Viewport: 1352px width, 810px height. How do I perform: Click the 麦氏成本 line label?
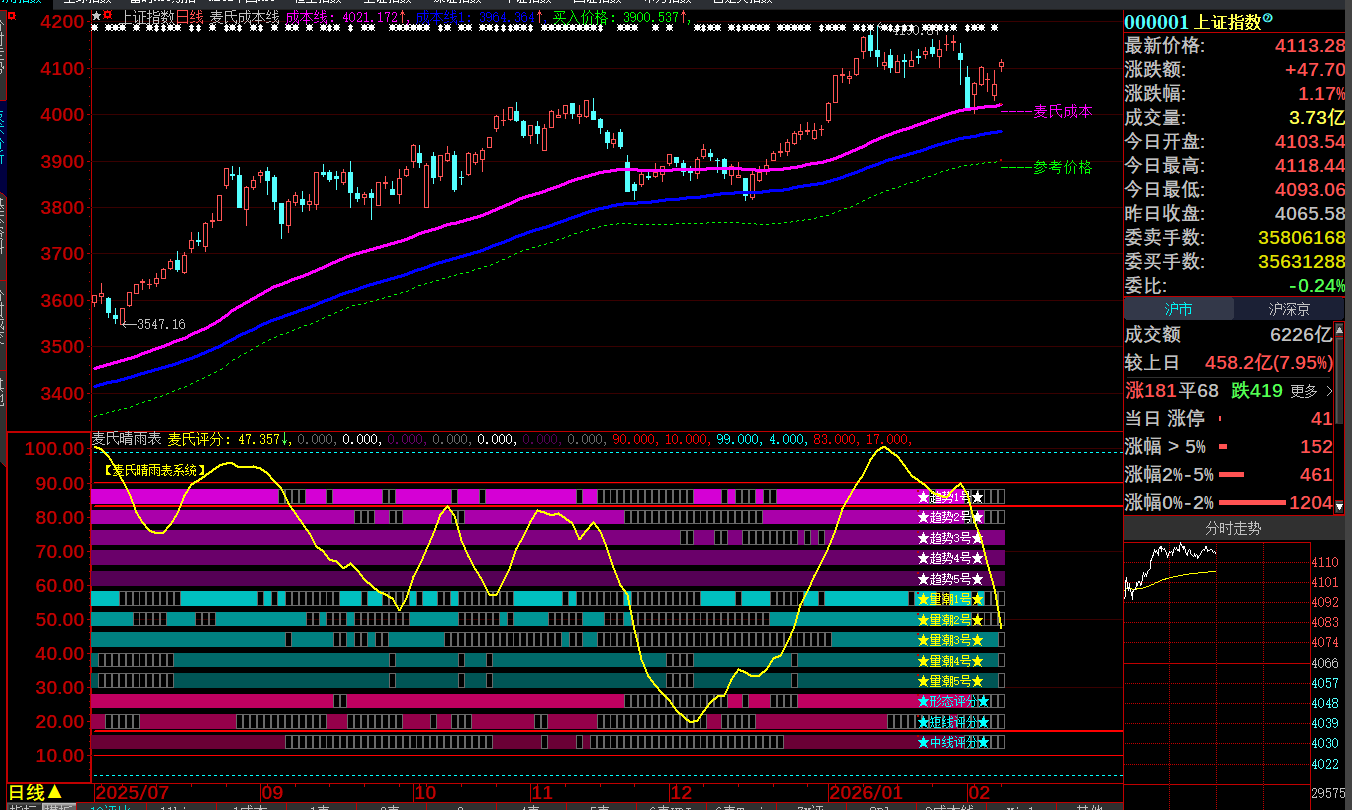click(x=1062, y=111)
